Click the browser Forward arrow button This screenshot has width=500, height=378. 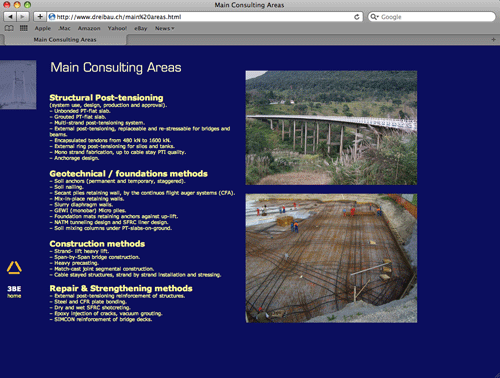[x=22, y=17]
